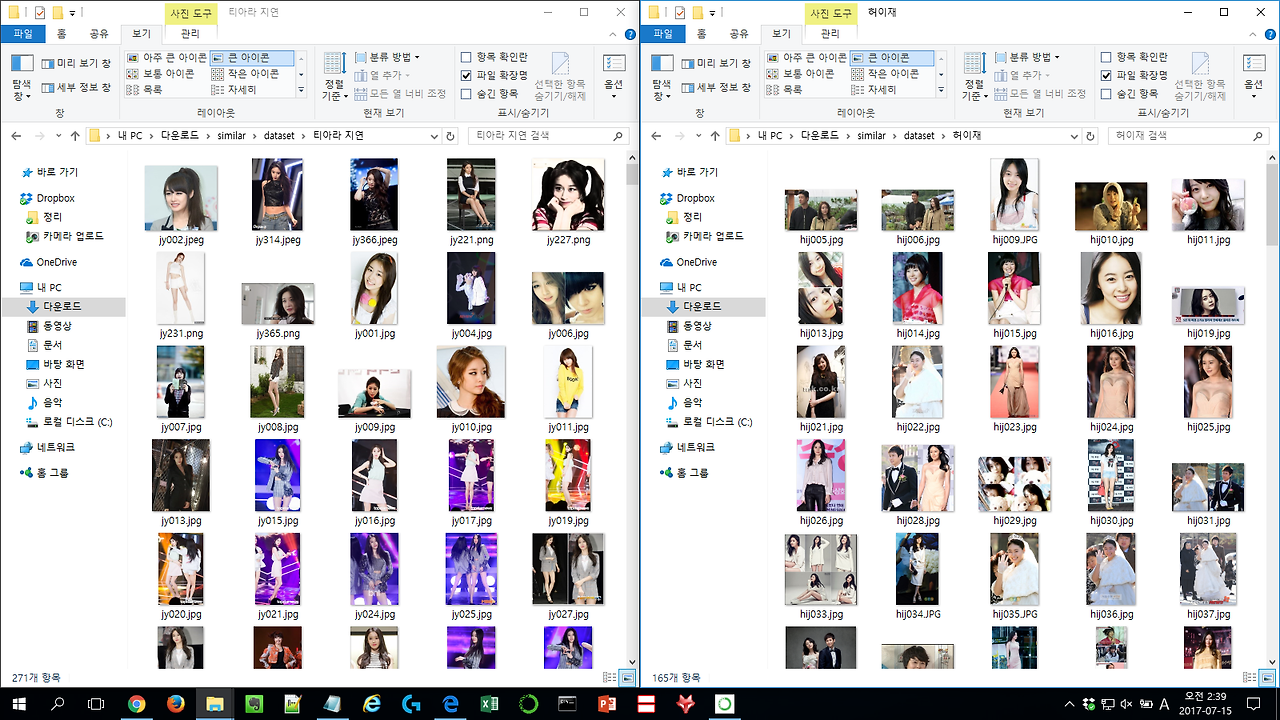Expand address bar history in 티아라 지연 window
The image size is (1280, 720).
click(x=434, y=136)
